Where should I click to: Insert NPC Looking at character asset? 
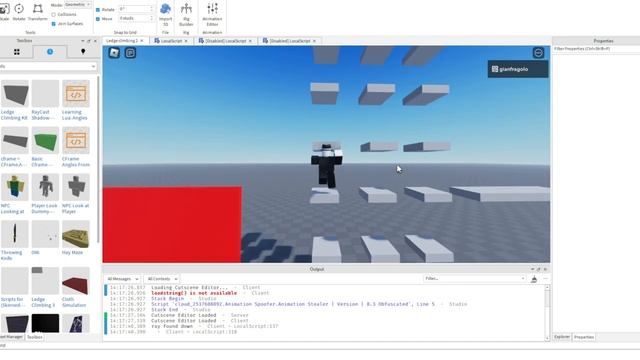pos(14,194)
